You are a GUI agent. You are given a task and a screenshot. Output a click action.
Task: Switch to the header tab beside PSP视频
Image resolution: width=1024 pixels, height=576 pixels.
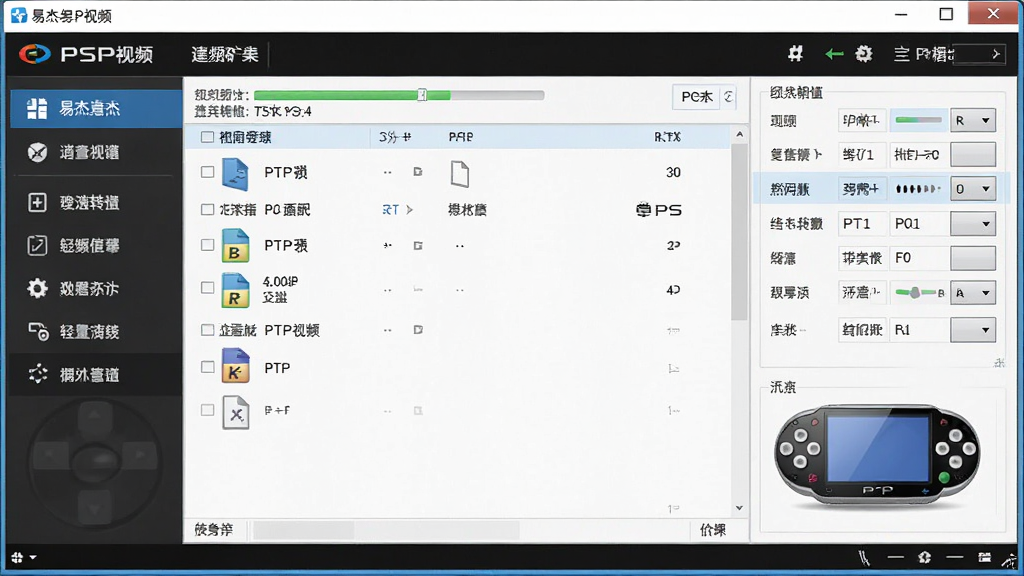point(225,54)
